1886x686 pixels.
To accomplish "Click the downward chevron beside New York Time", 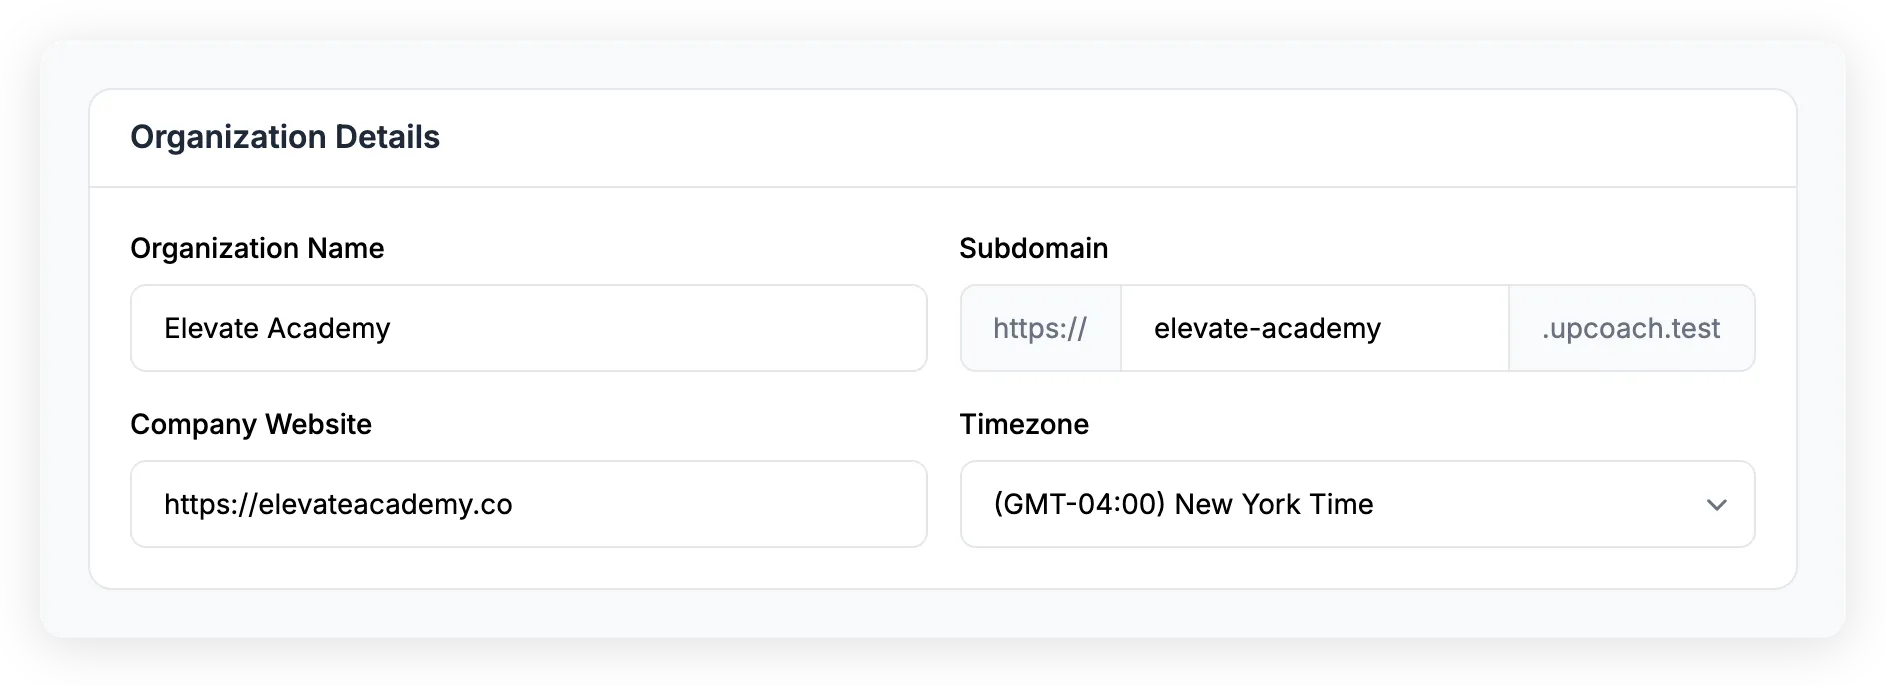I will tap(1717, 505).
